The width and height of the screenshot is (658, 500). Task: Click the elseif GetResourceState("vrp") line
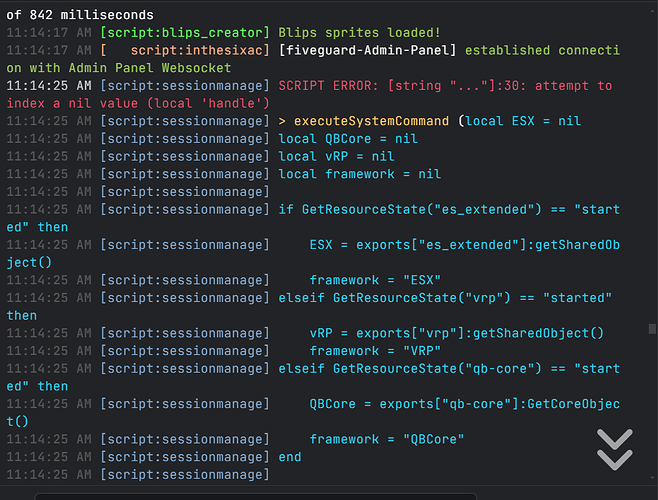(445, 297)
